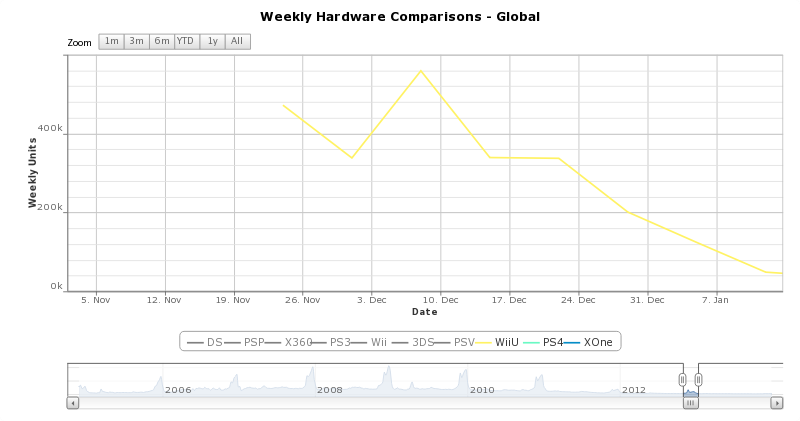800x421 pixels.
Task: Click the '200k' axis value
Action: [50, 207]
